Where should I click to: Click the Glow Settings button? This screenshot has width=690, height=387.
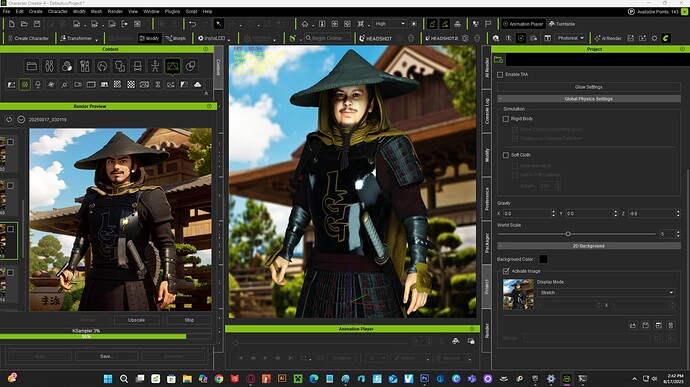click(589, 87)
